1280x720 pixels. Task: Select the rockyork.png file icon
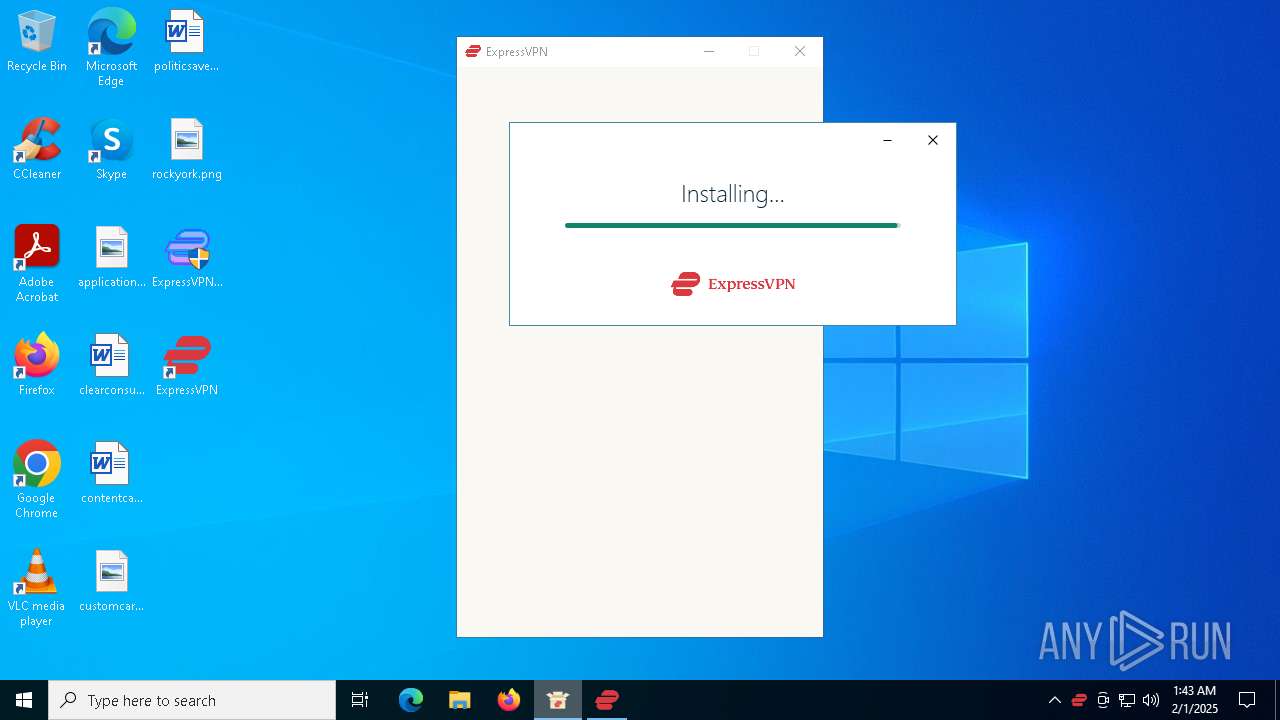tap(186, 149)
